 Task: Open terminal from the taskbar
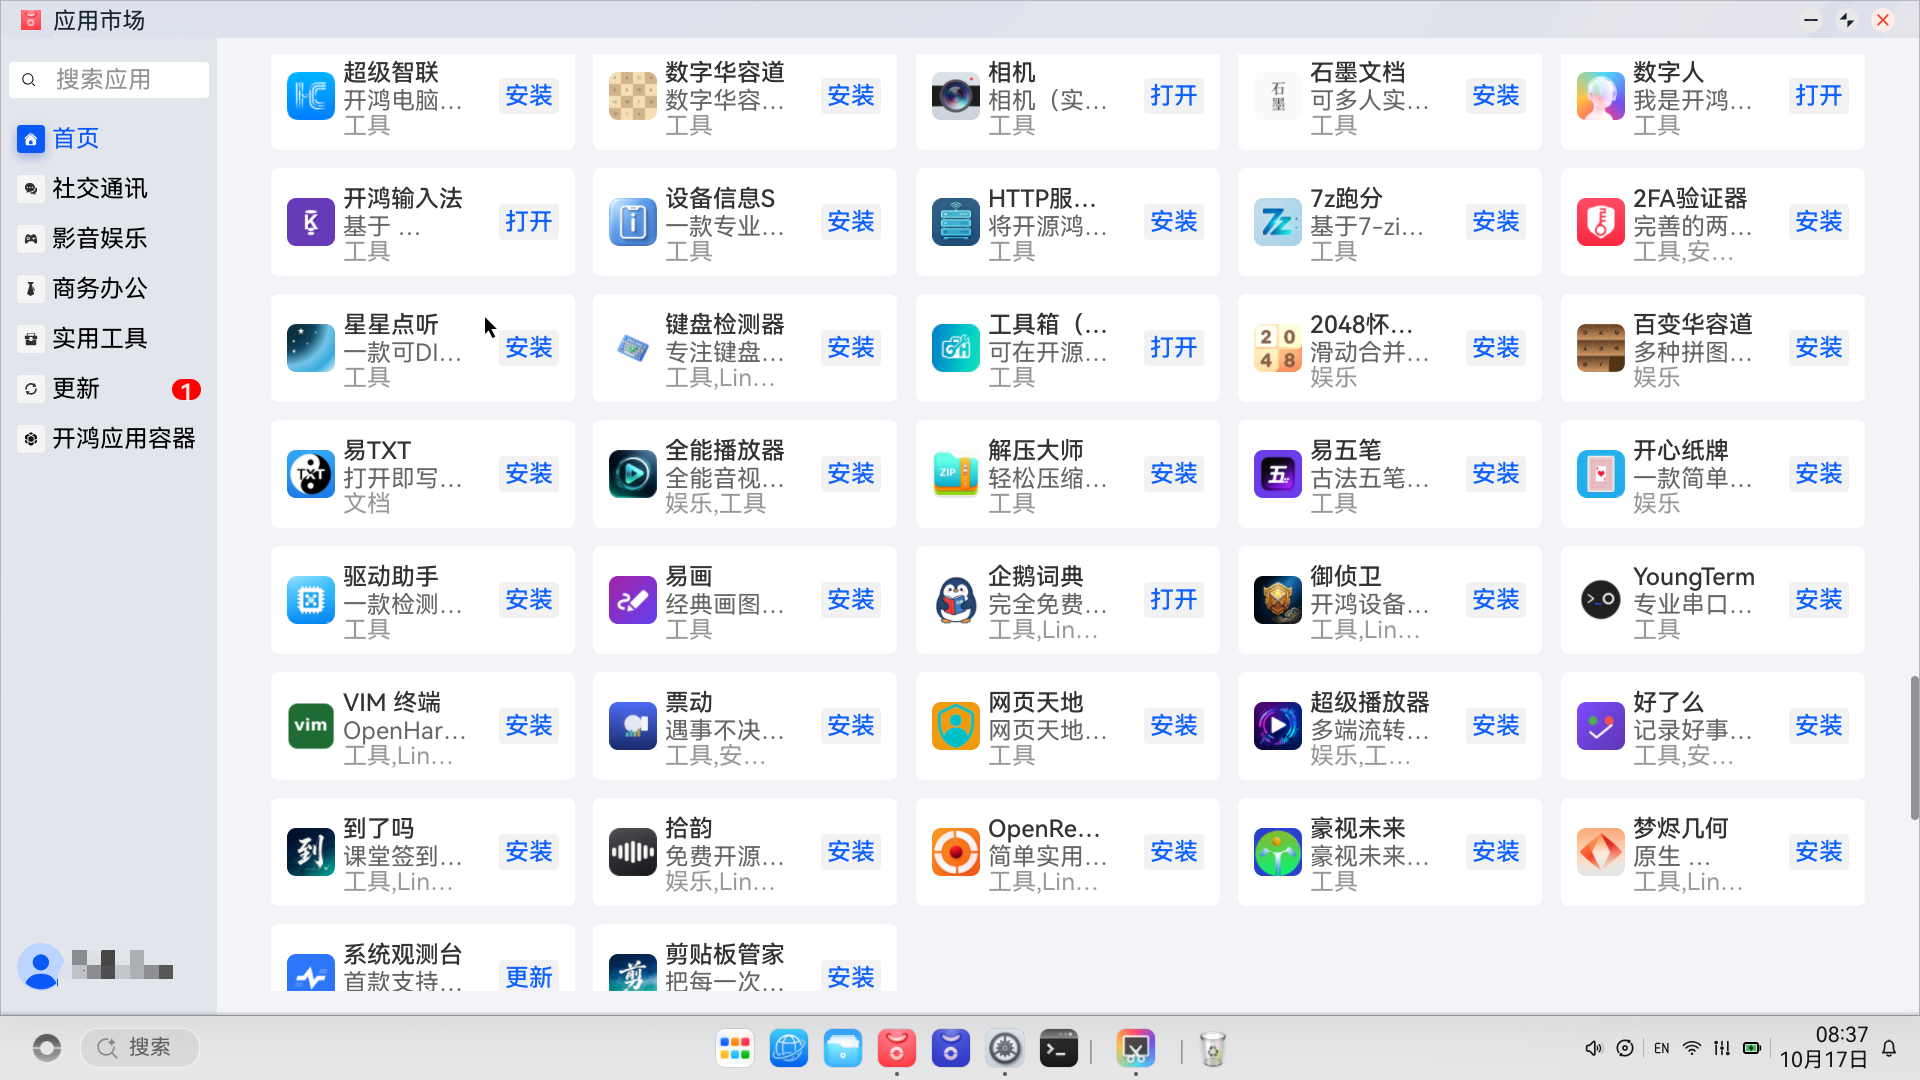point(1059,1048)
